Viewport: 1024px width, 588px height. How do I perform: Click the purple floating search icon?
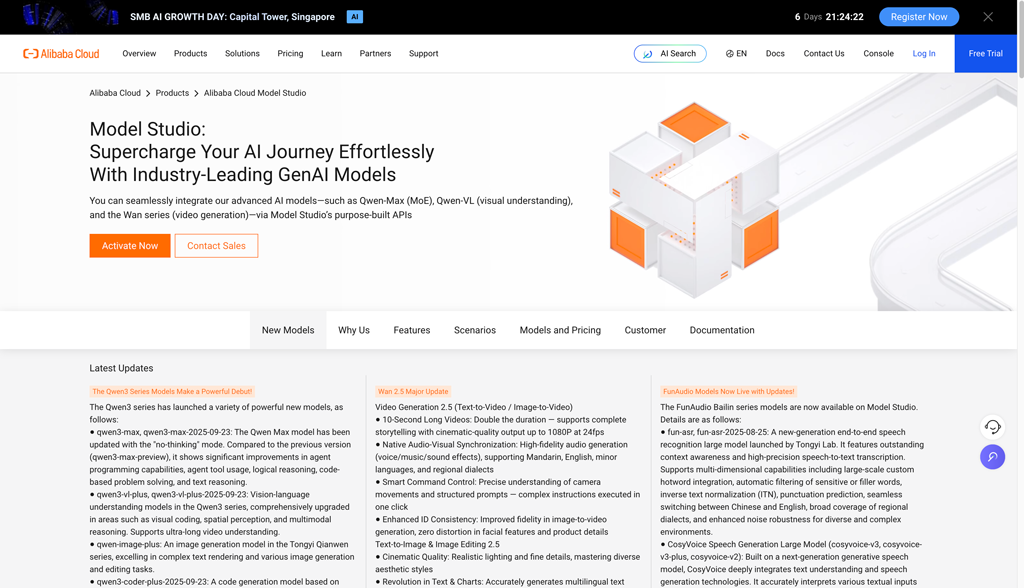[992, 457]
